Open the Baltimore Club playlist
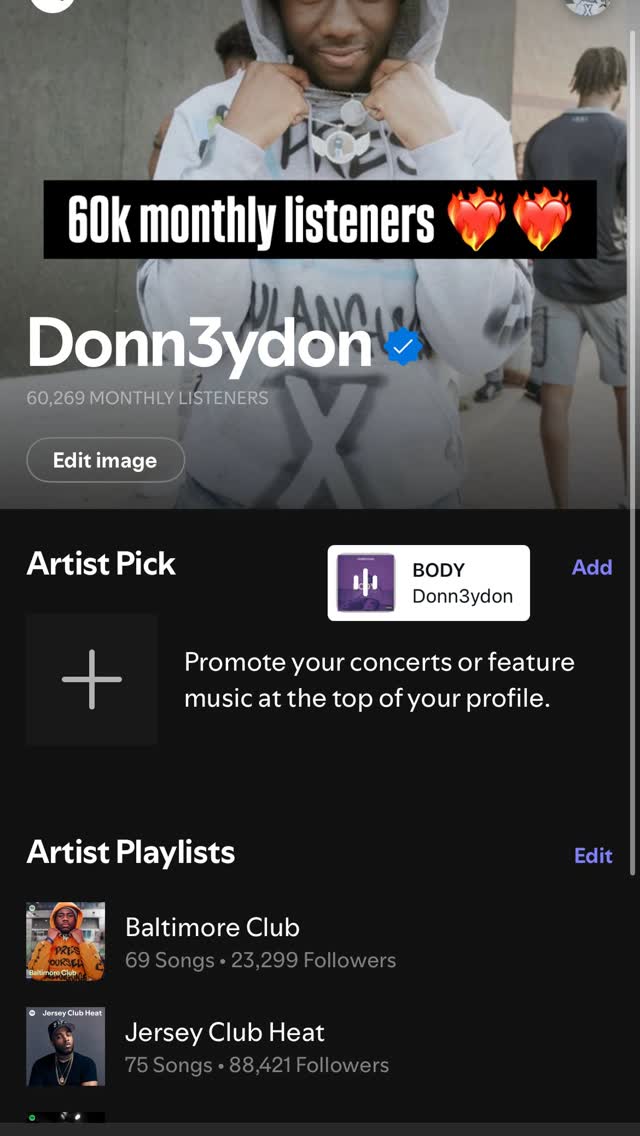Screen dimensions: 640x1136 tap(320, 942)
